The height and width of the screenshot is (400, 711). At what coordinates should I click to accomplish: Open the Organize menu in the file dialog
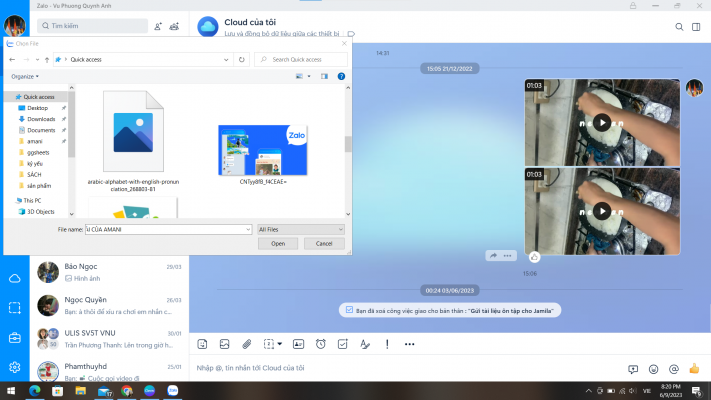pyautogui.click(x=25, y=77)
